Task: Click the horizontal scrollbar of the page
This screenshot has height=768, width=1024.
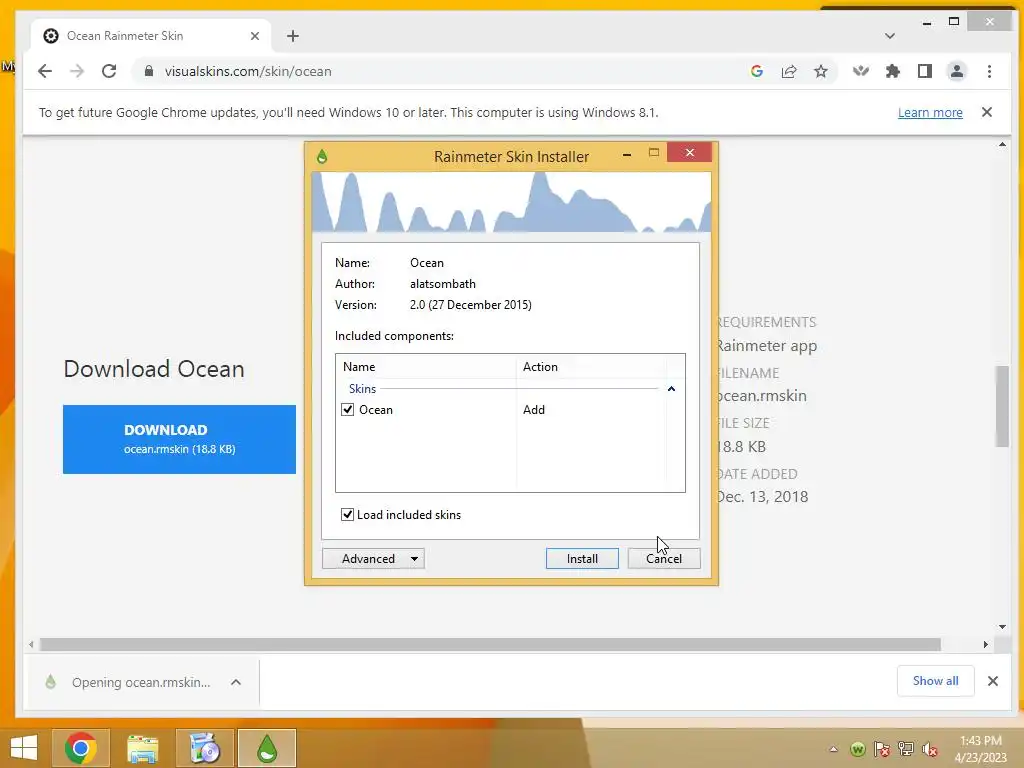Action: click(x=490, y=645)
